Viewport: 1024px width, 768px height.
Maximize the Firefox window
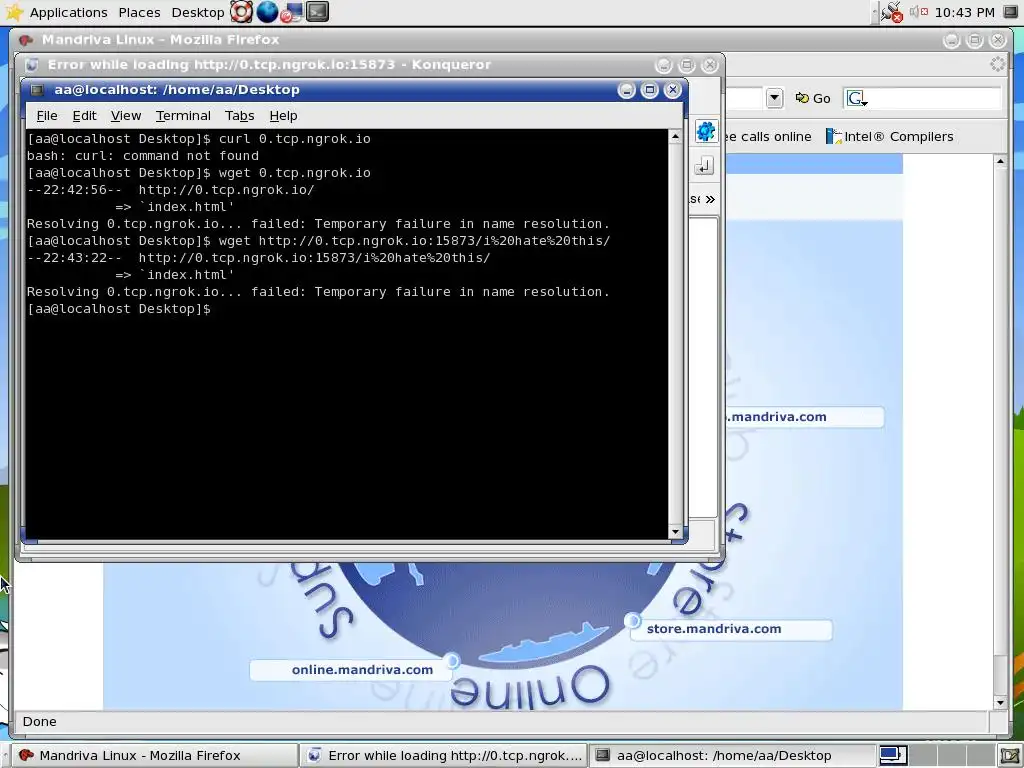974,40
